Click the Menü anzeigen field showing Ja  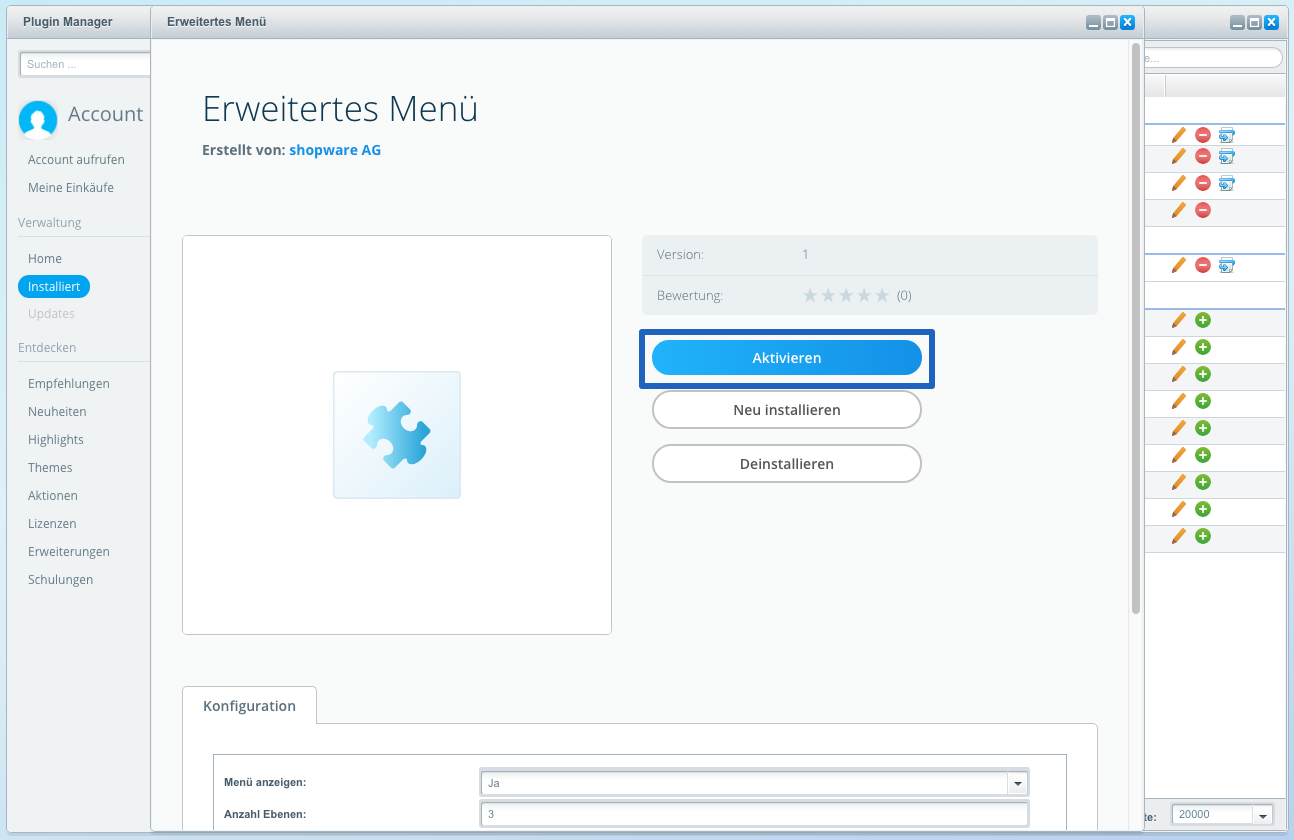point(744,783)
